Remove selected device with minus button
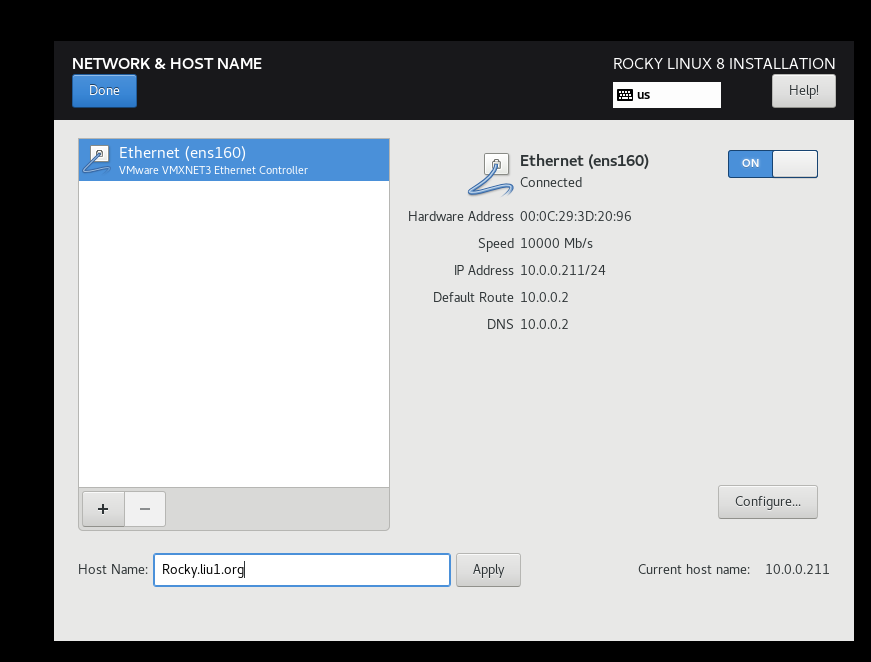This screenshot has height=662, width=871. [145, 509]
